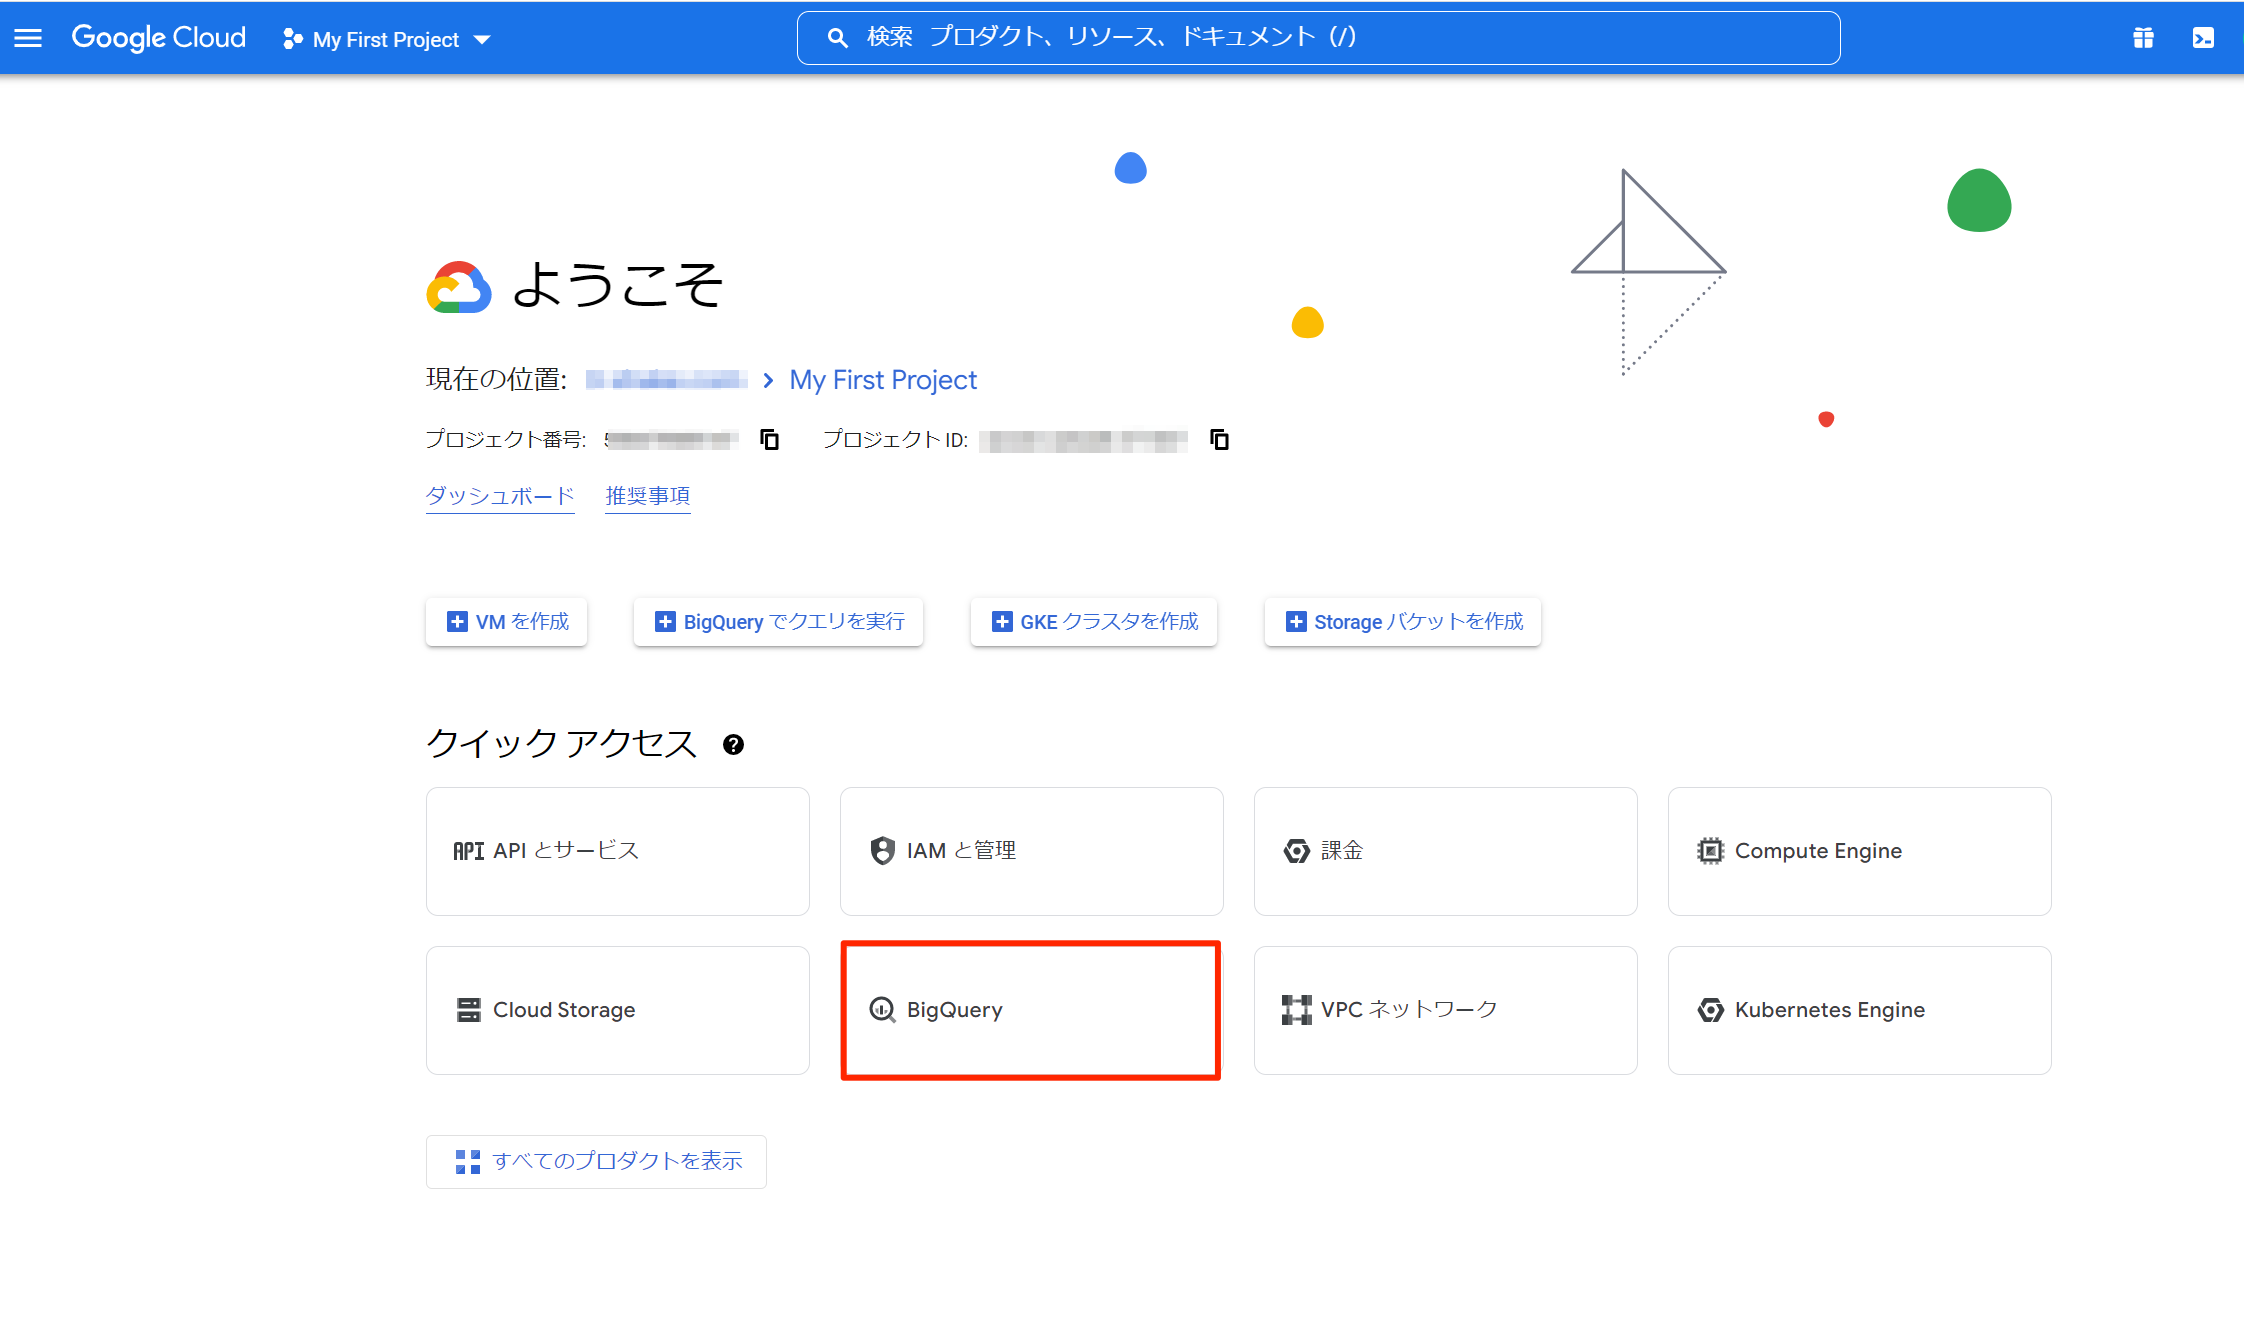2244x1326 pixels.
Task: Open the 推奨事項 link
Action: [x=648, y=496]
